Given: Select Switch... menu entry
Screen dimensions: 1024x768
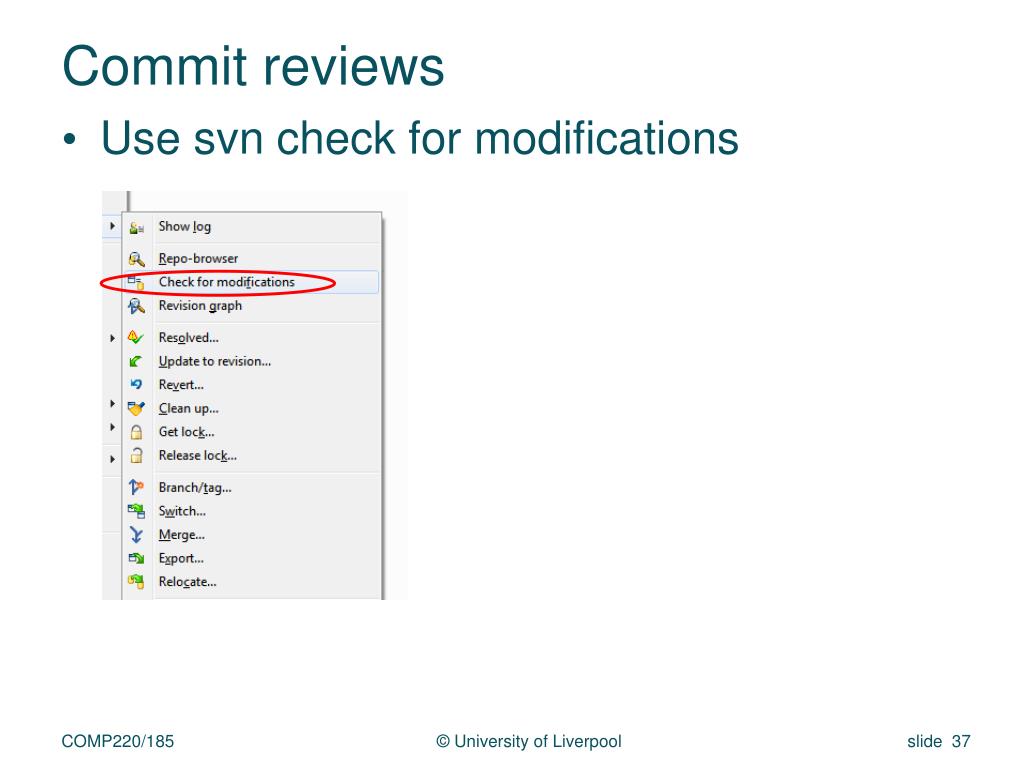Looking at the screenshot, I should [251, 511].
